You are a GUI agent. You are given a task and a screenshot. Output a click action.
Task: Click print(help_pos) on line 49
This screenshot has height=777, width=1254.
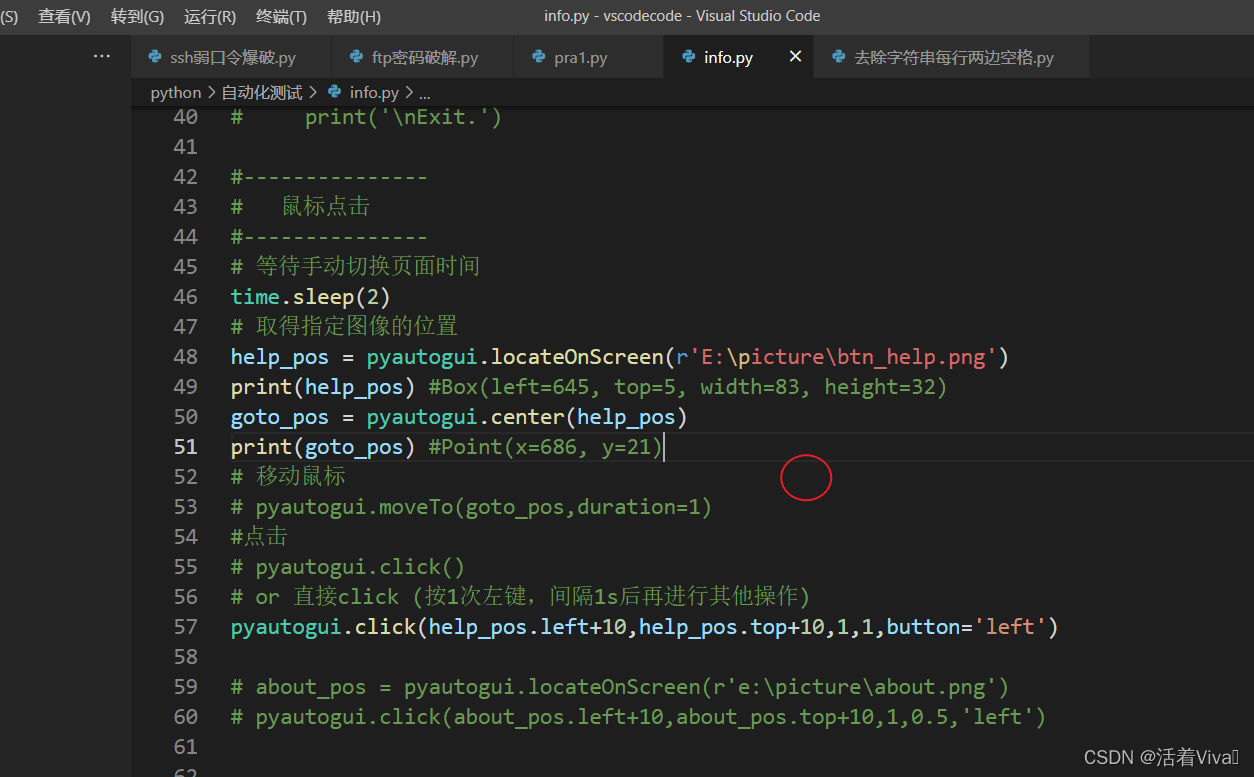tap(323, 386)
